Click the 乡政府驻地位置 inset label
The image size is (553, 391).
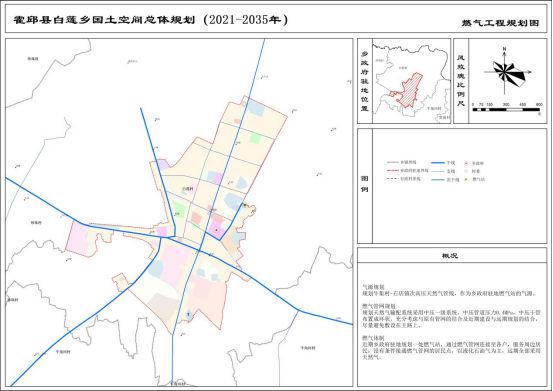[365, 81]
